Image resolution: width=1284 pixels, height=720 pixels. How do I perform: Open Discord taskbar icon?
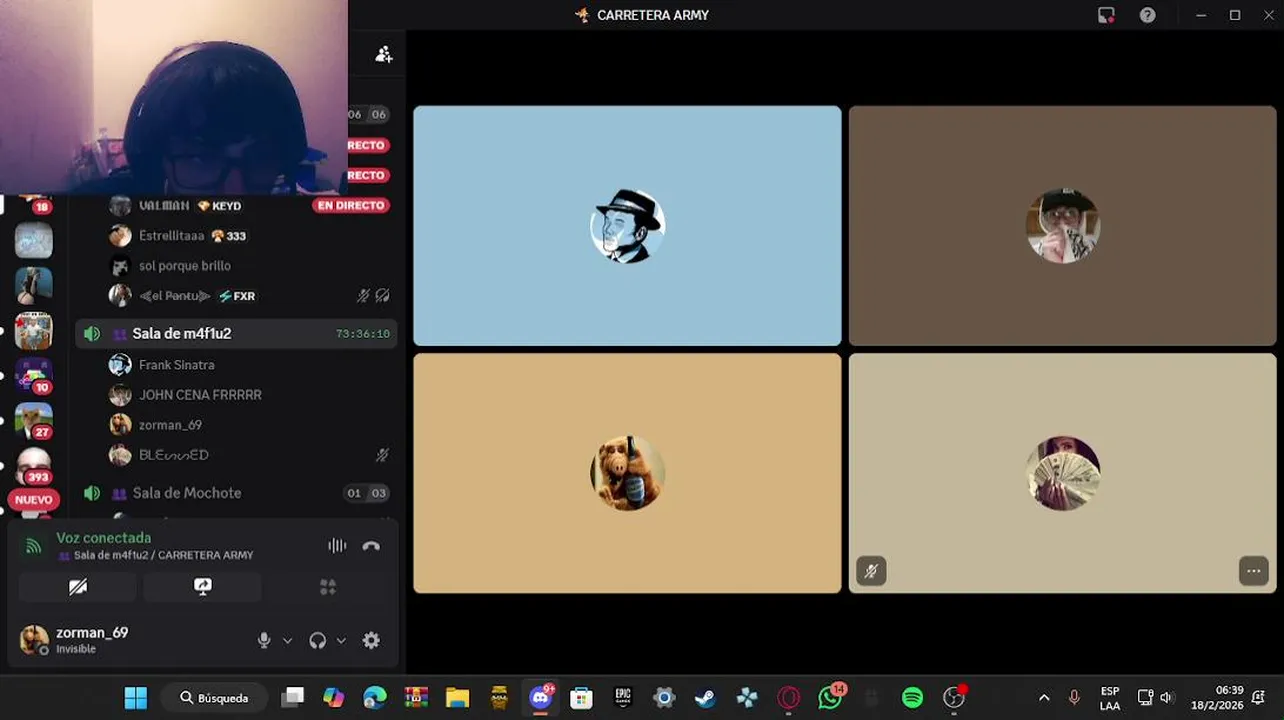click(541, 697)
